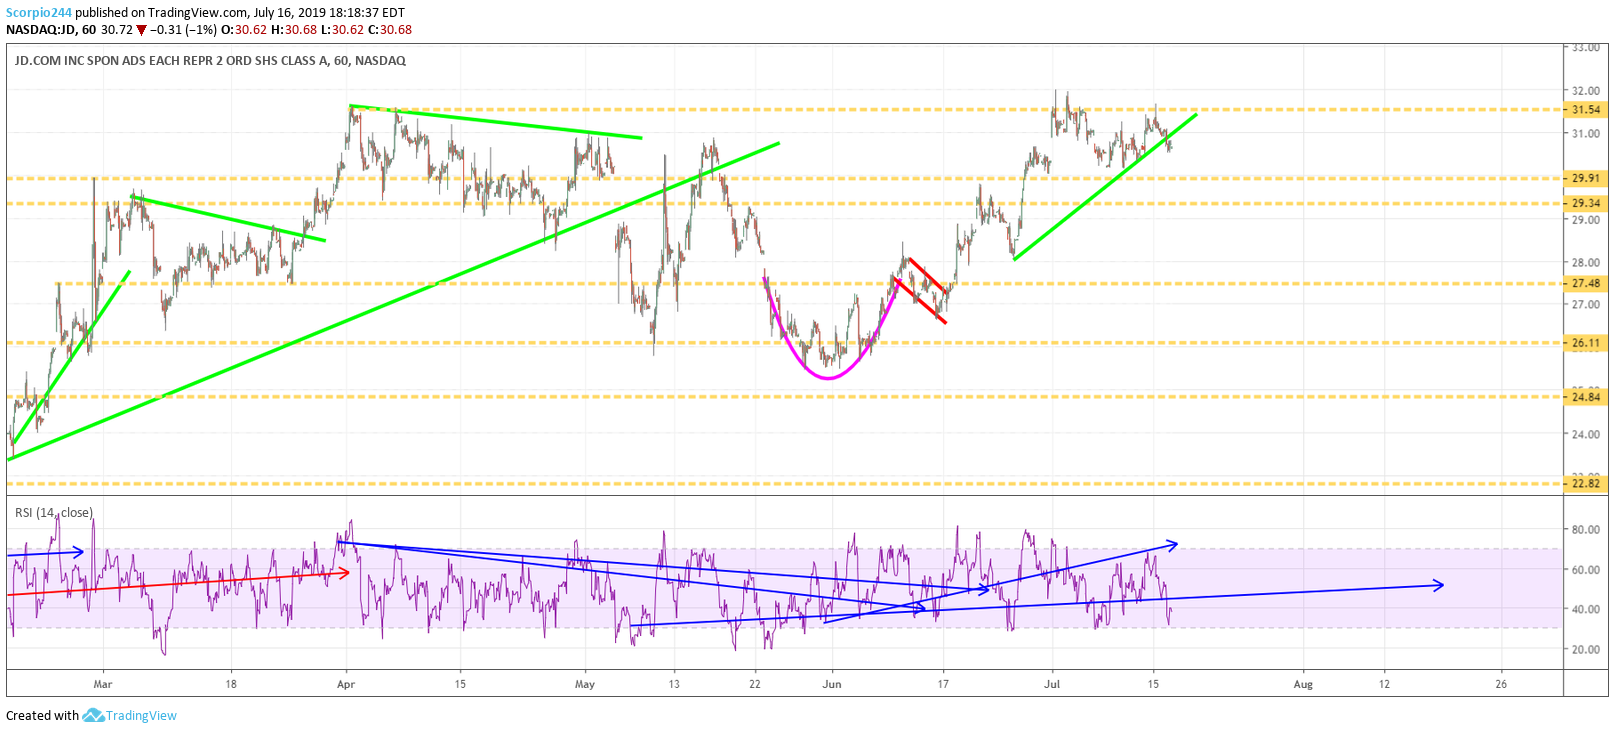Click the 80.00 RSI axis value
This screenshot has height=733, width=1615.
pyautogui.click(x=1585, y=530)
